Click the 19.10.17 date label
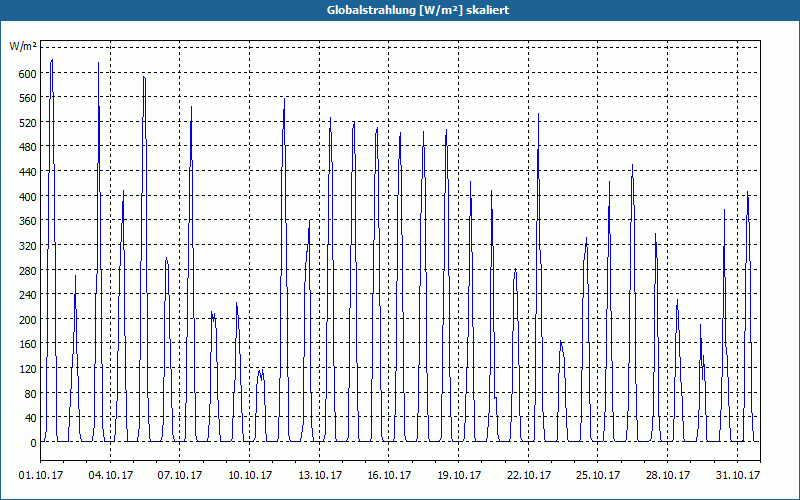The height and width of the screenshot is (500, 800). click(x=459, y=475)
